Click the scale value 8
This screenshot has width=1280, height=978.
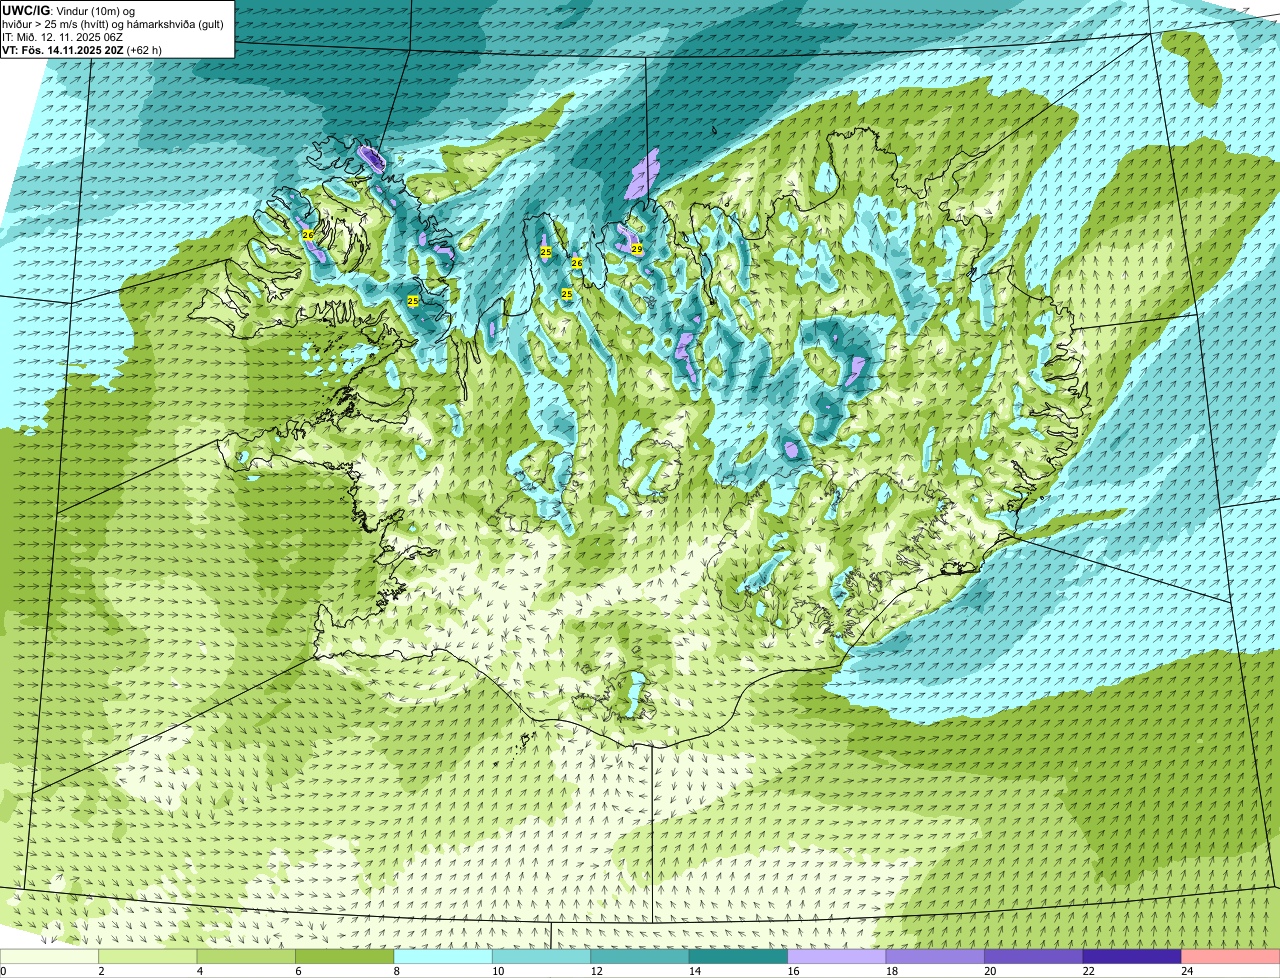click(x=397, y=971)
